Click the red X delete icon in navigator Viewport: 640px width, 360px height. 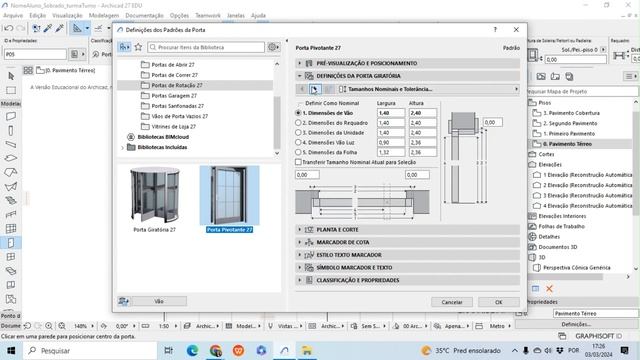pyautogui.click(x=549, y=289)
